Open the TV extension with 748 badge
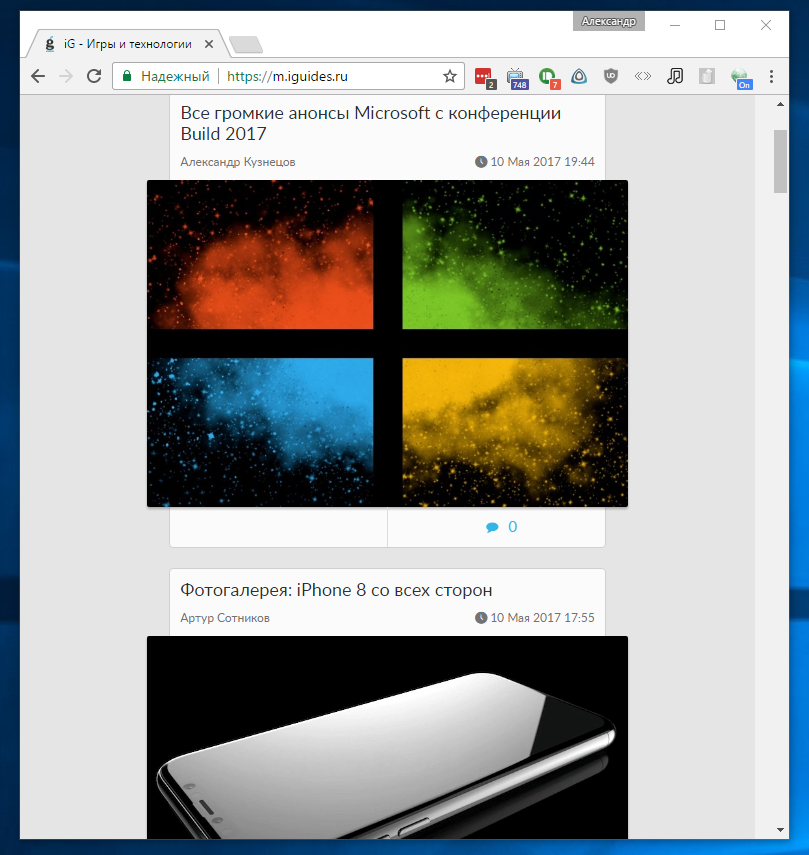Viewport: 809px width, 855px height. point(516,76)
